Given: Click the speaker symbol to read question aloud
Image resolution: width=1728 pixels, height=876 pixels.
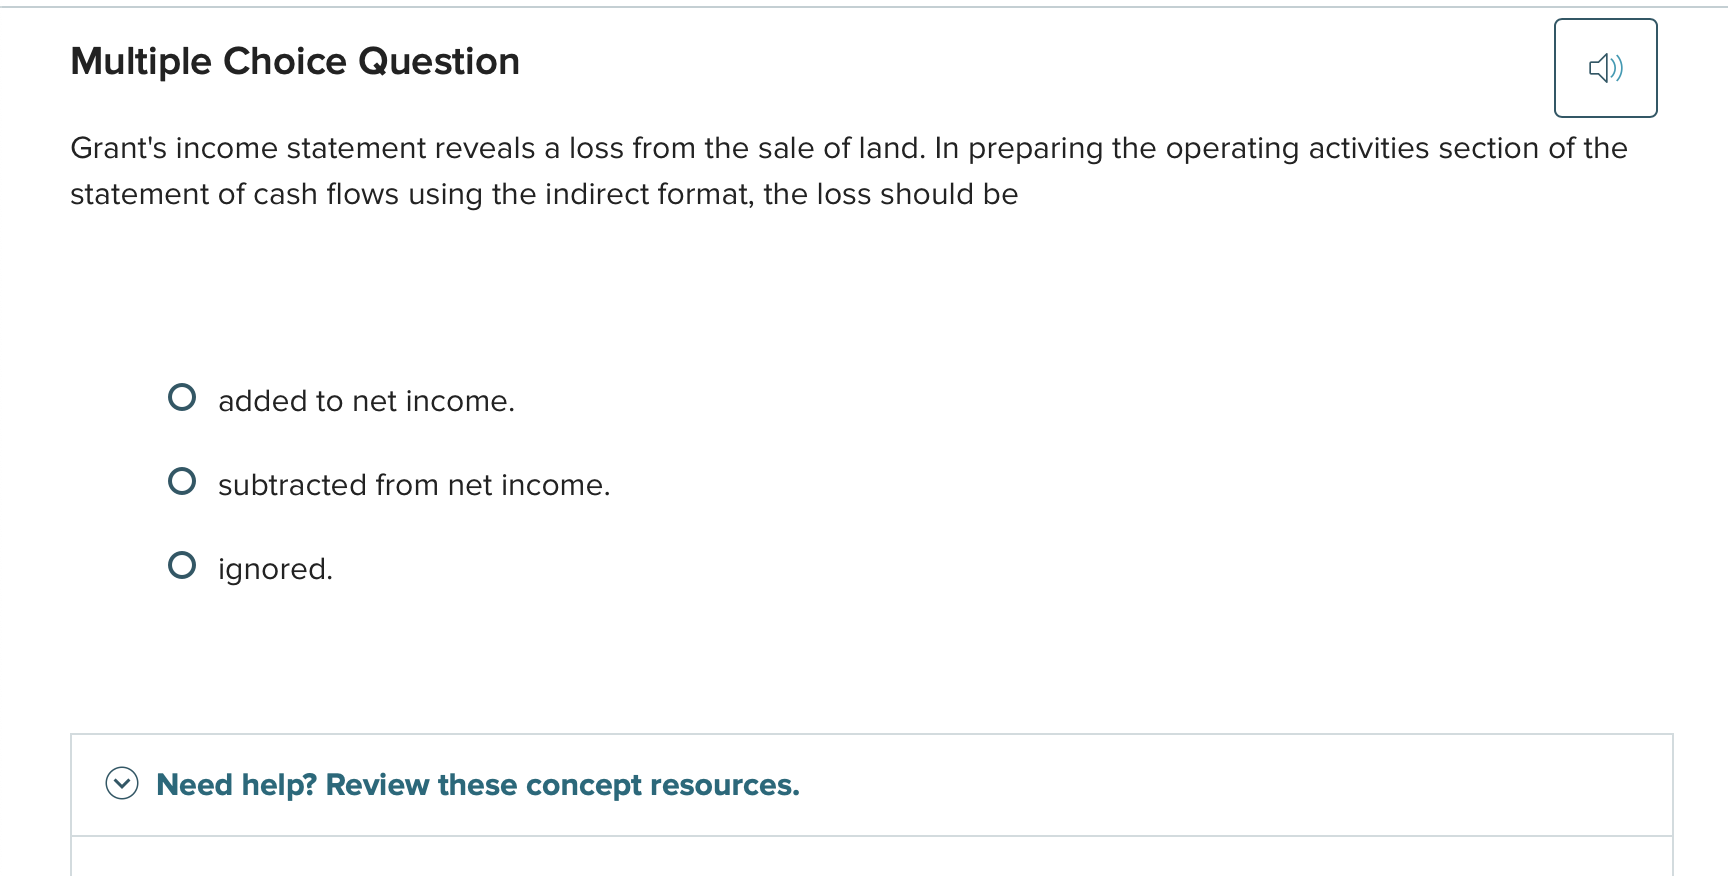Looking at the screenshot, I should (1605, 67).
